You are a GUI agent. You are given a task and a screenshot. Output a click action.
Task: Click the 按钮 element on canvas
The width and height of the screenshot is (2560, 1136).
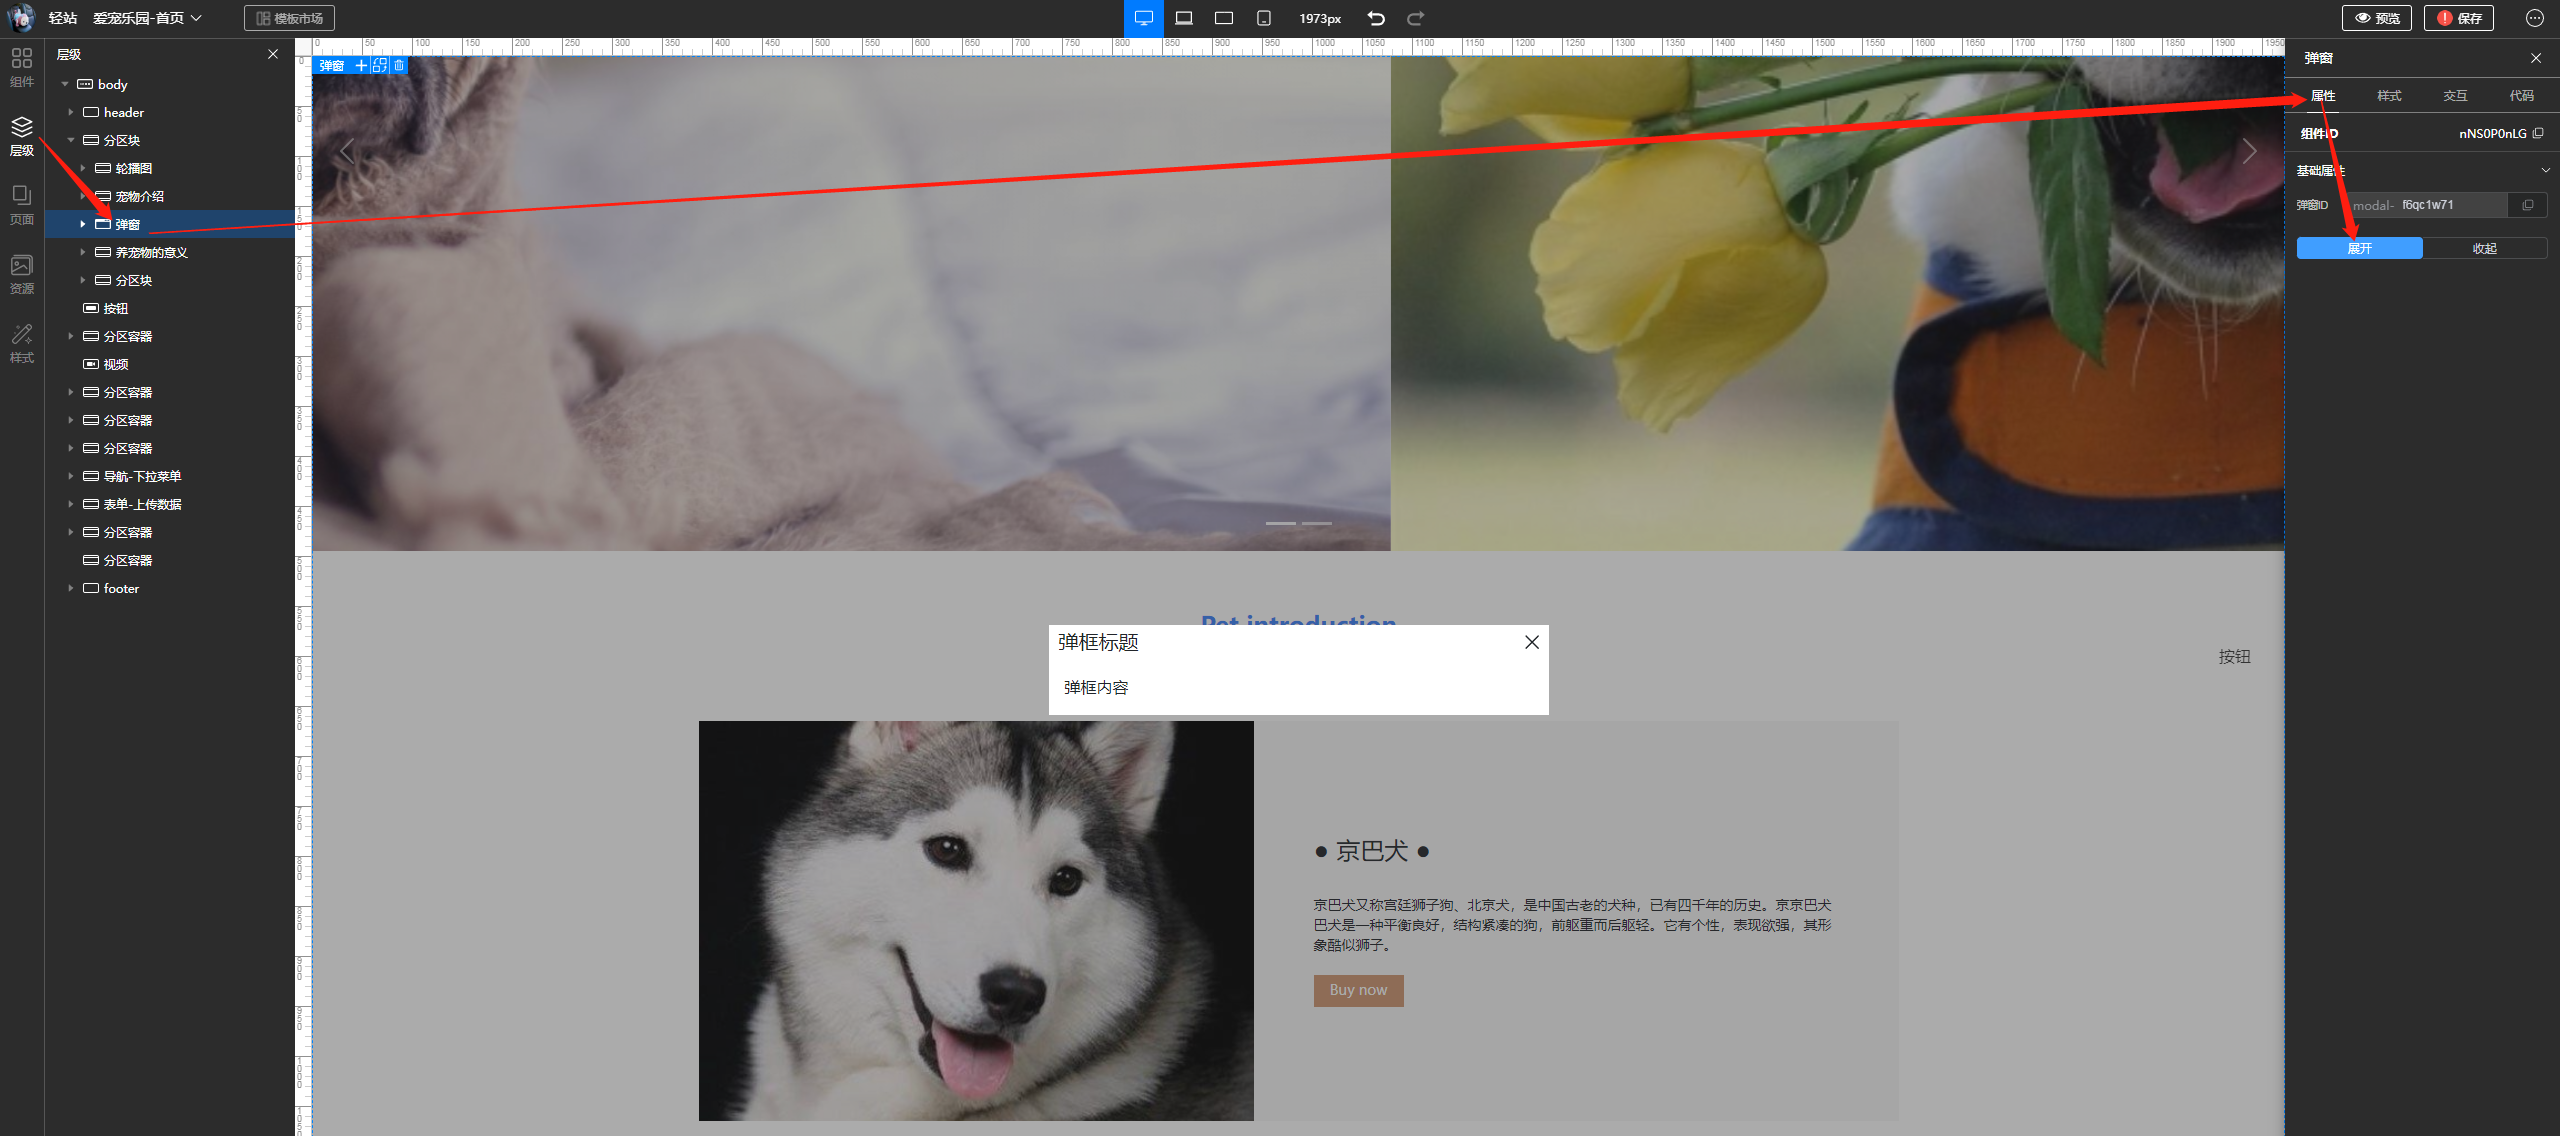[2234, 657]
